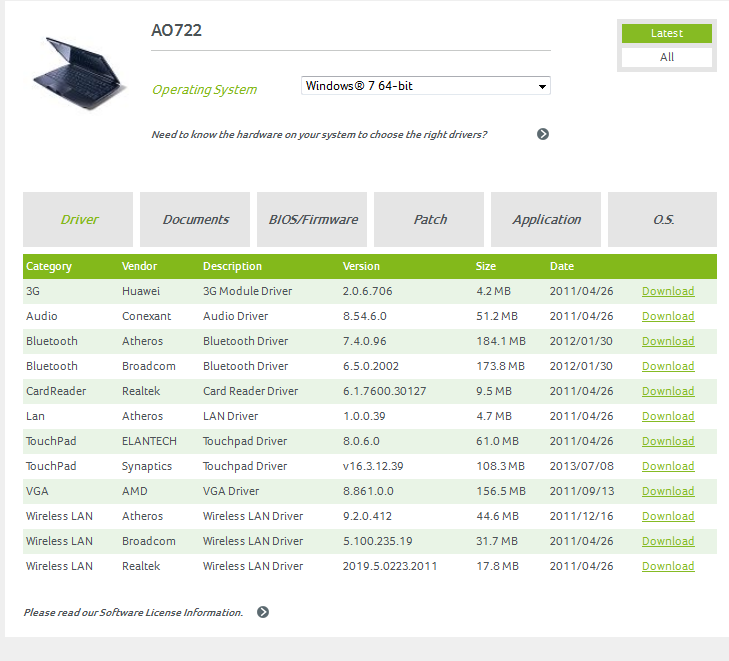Download the Realtek Wireless LAN Driver
This screenshot has height=661, width=729.
668,567
